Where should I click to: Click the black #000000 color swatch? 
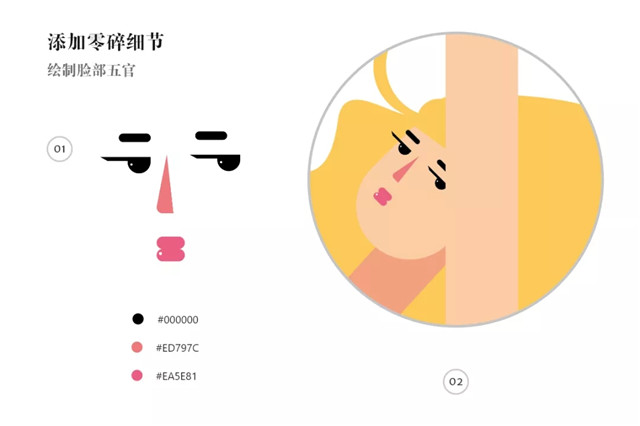pyautogui.click(x=138, y=319)
